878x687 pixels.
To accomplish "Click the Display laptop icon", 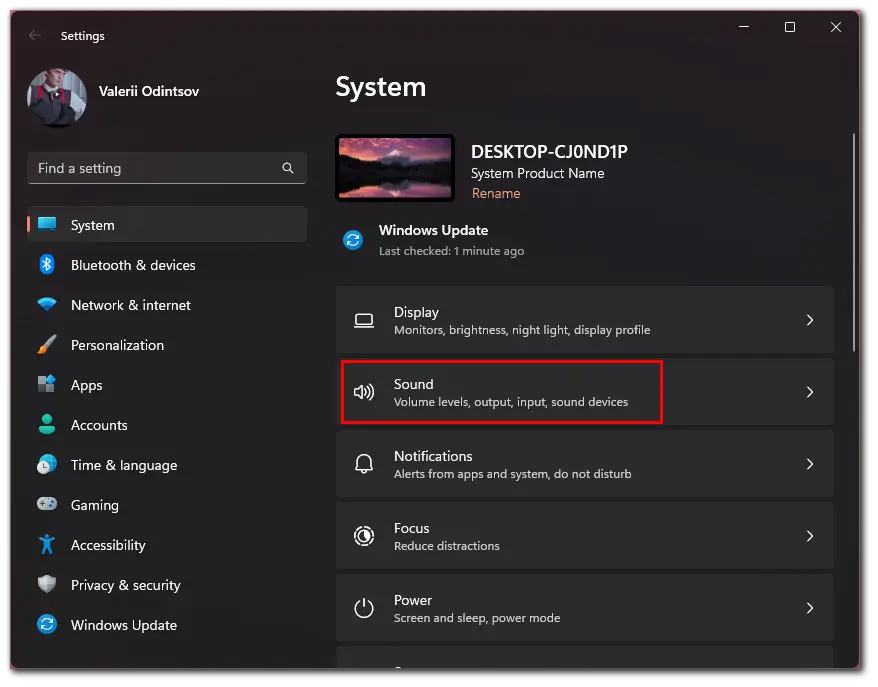I will pos(364,320).
